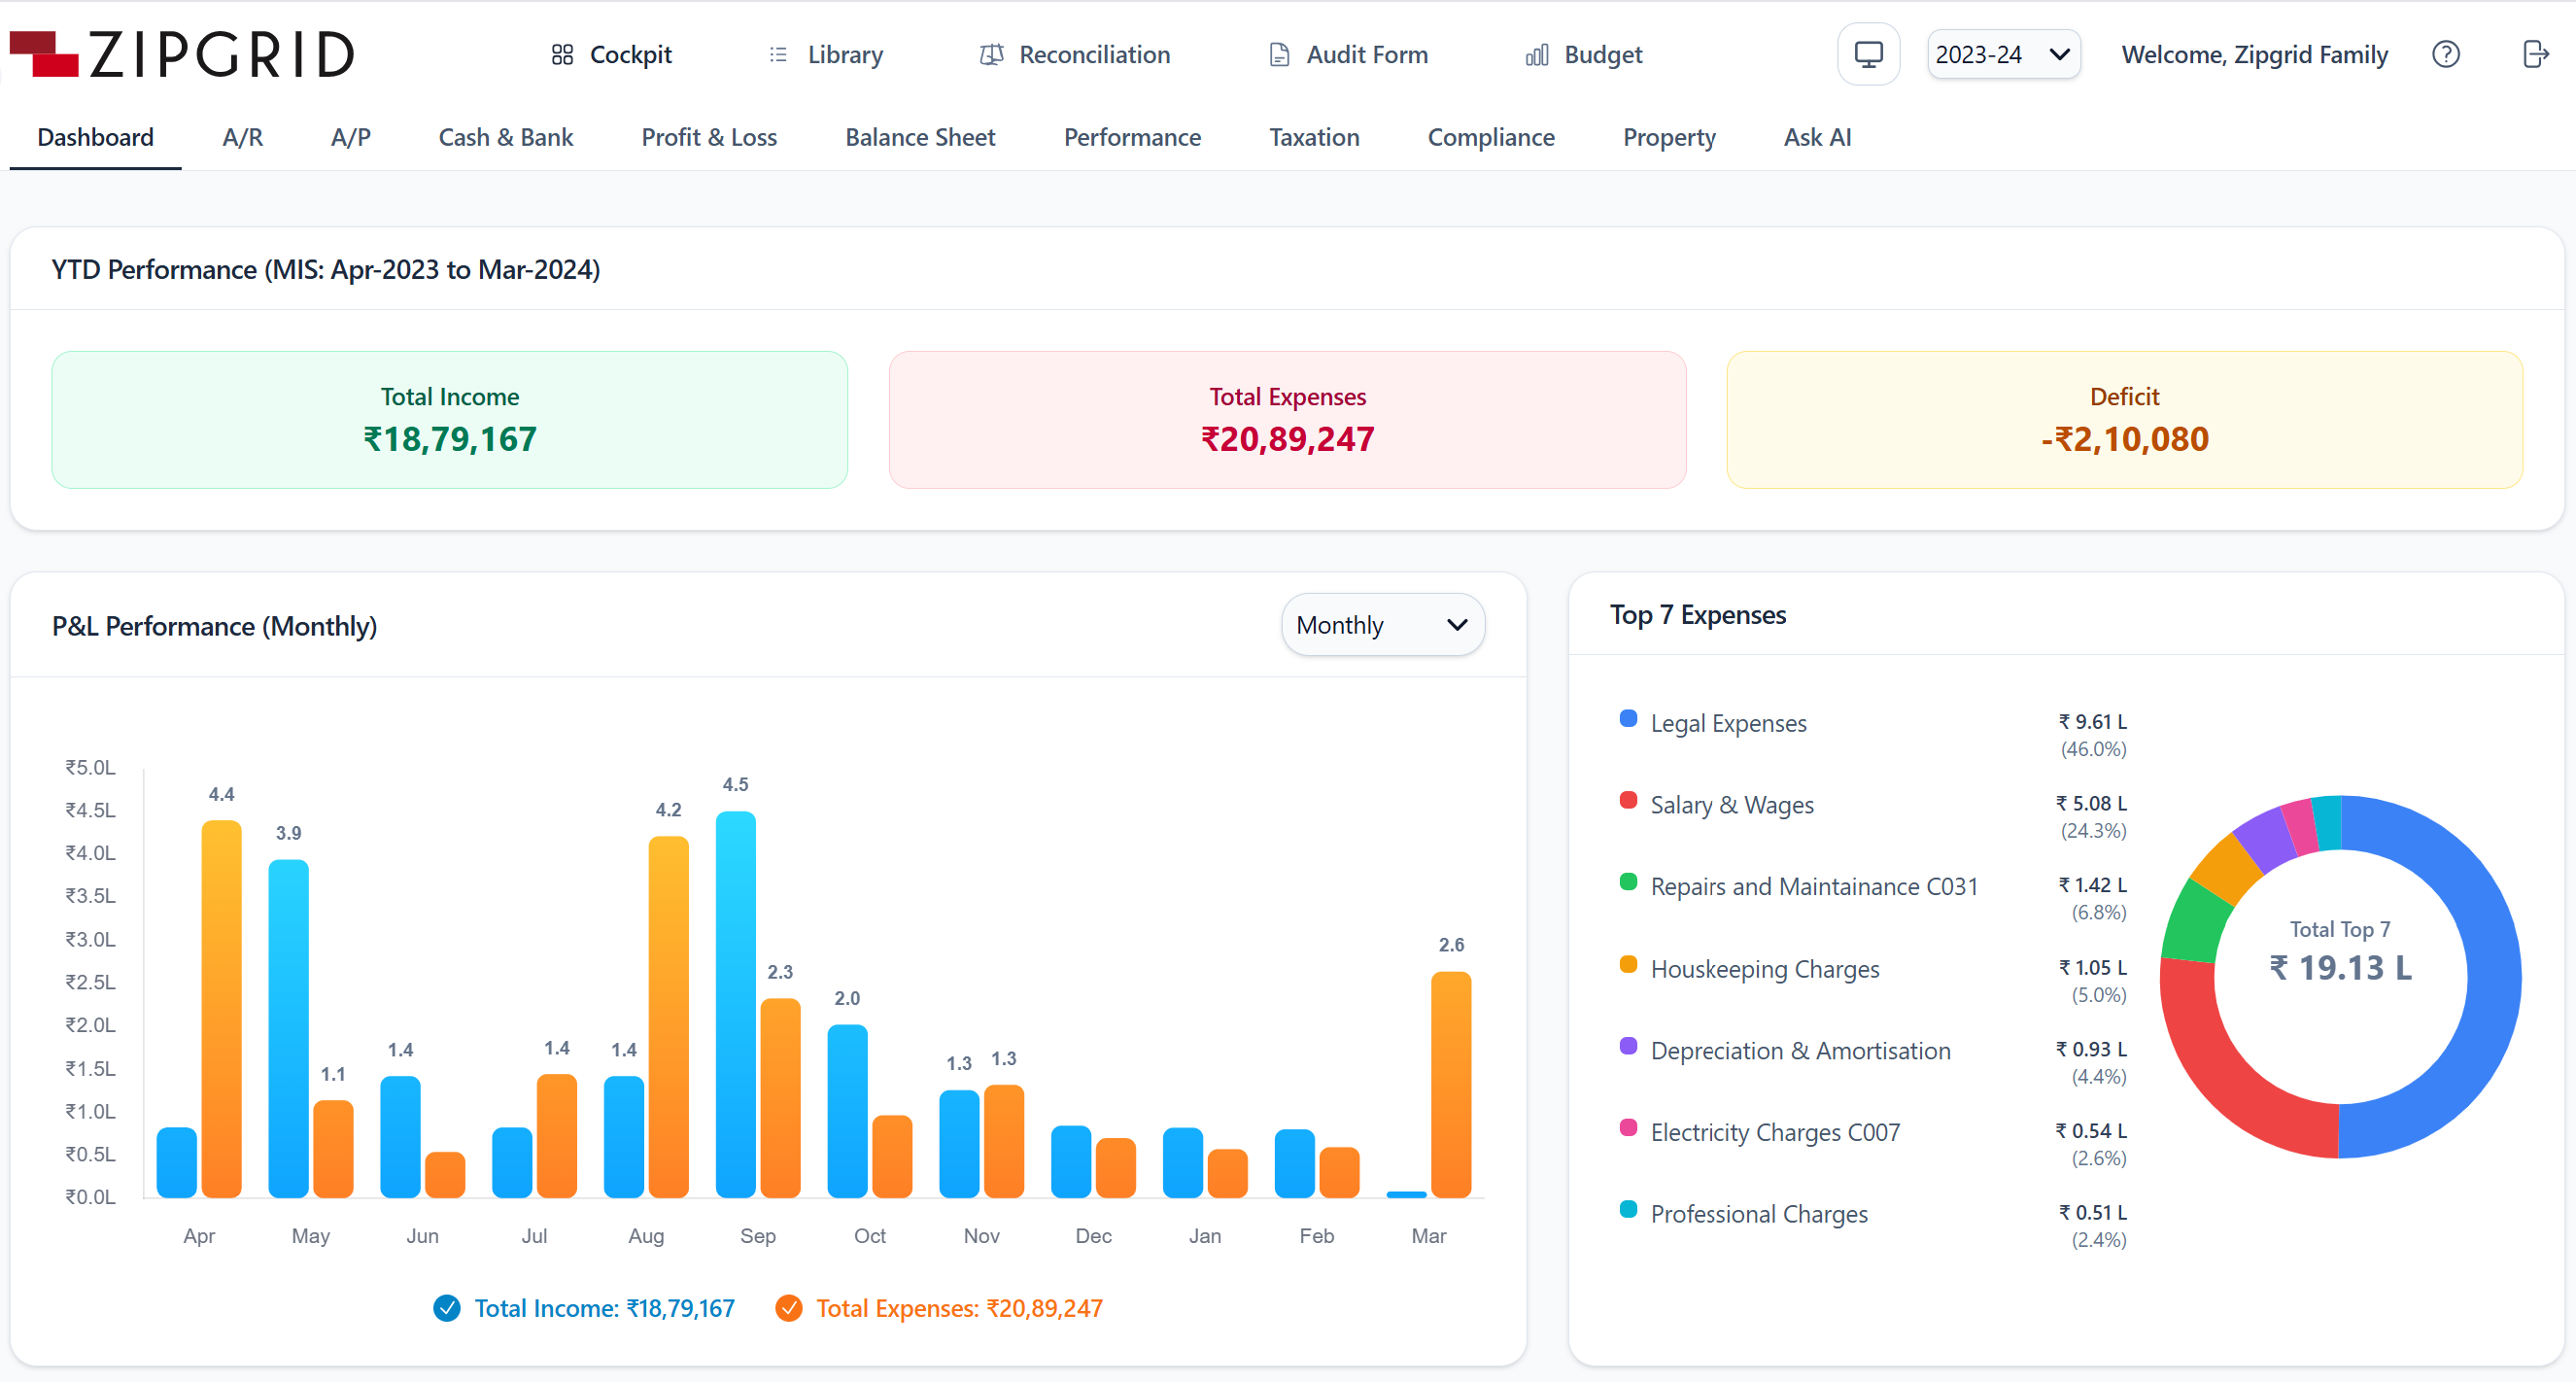Toggle the Total Expenses legend checkbox
The height and width of the screenshot is (1382, 2576).
(788, 1308)
